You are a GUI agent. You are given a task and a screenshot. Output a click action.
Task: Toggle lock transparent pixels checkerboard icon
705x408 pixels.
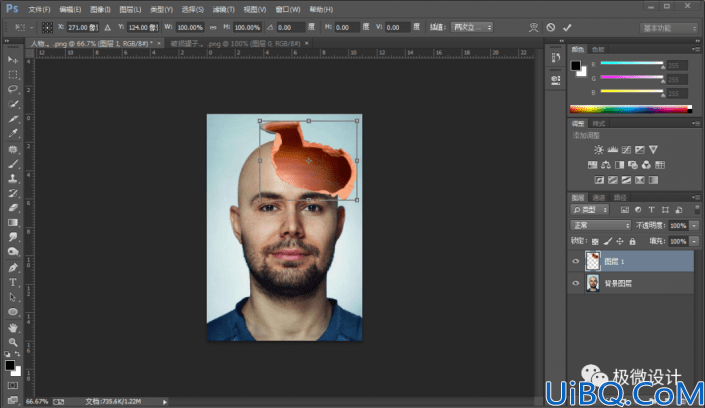(x=595, y=242)
